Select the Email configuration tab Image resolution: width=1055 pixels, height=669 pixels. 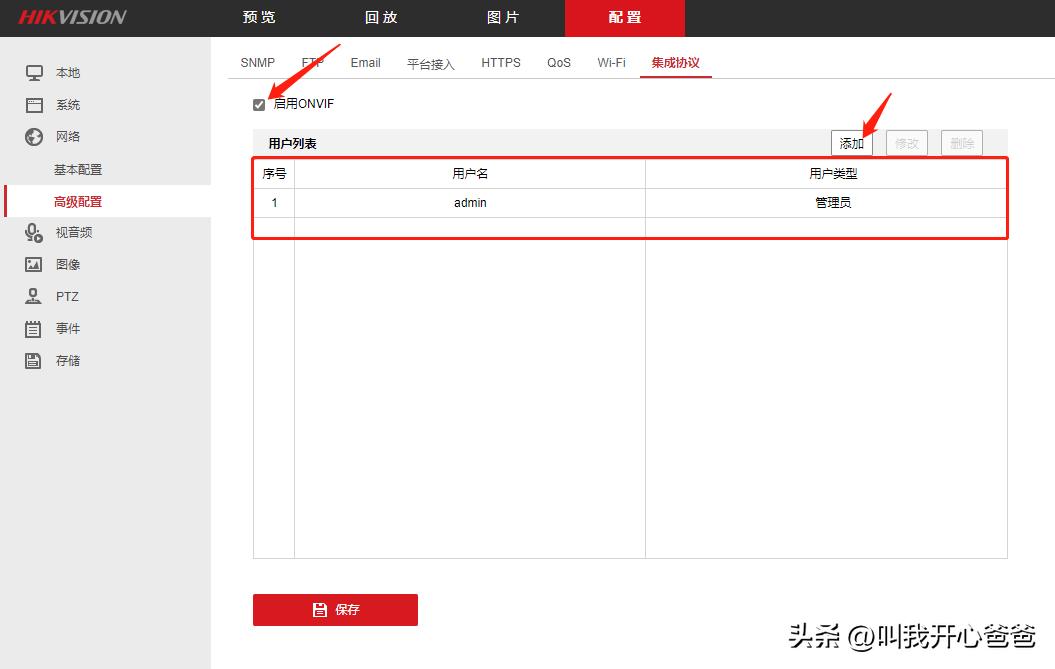coord(365,62)
